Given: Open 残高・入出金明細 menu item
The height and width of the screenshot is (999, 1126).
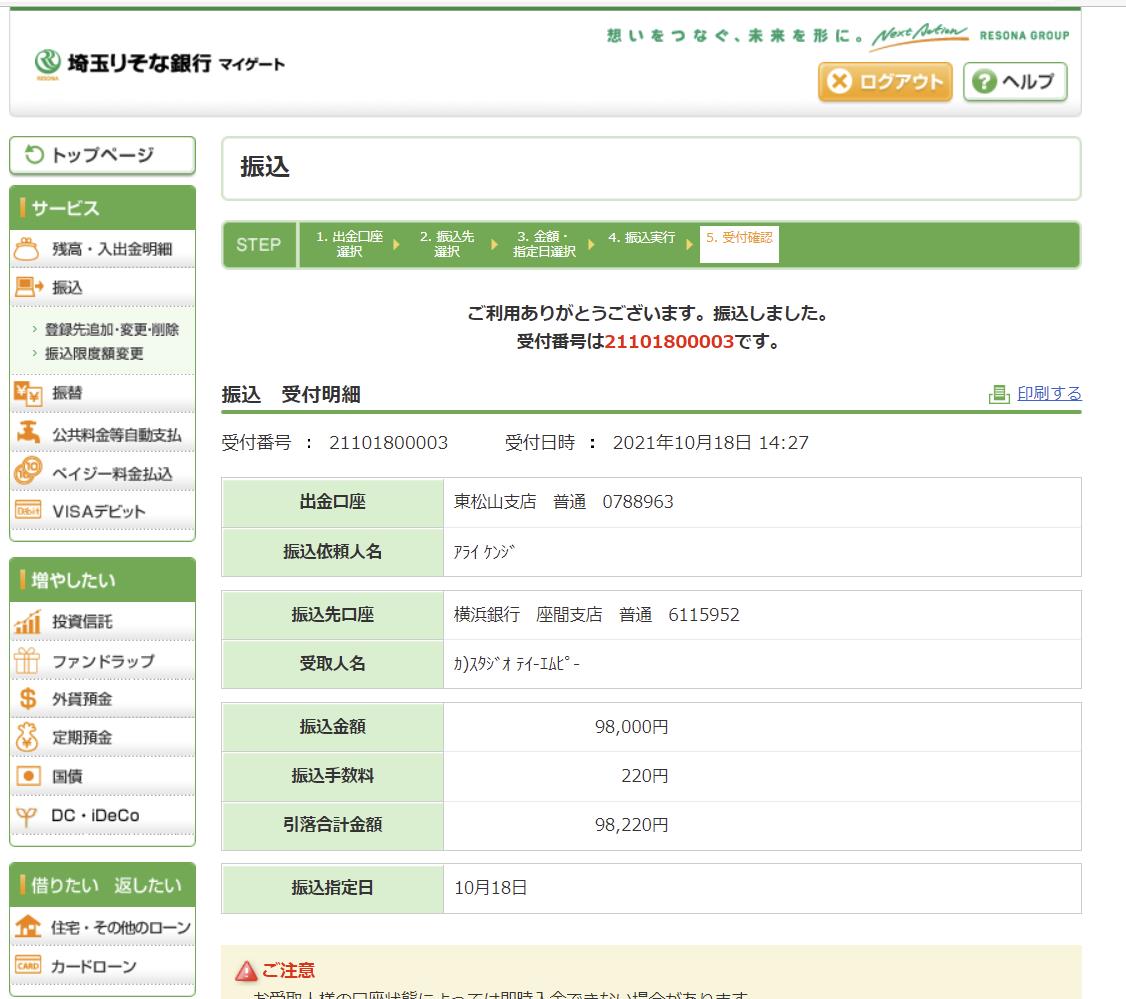Looking at the screenshot, I should pos(112,249).
